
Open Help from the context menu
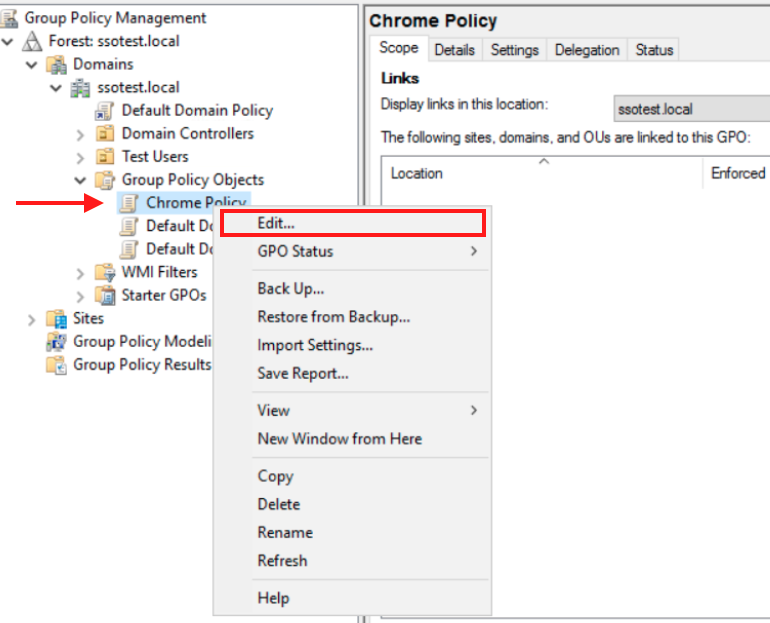[x=274, y=598]
